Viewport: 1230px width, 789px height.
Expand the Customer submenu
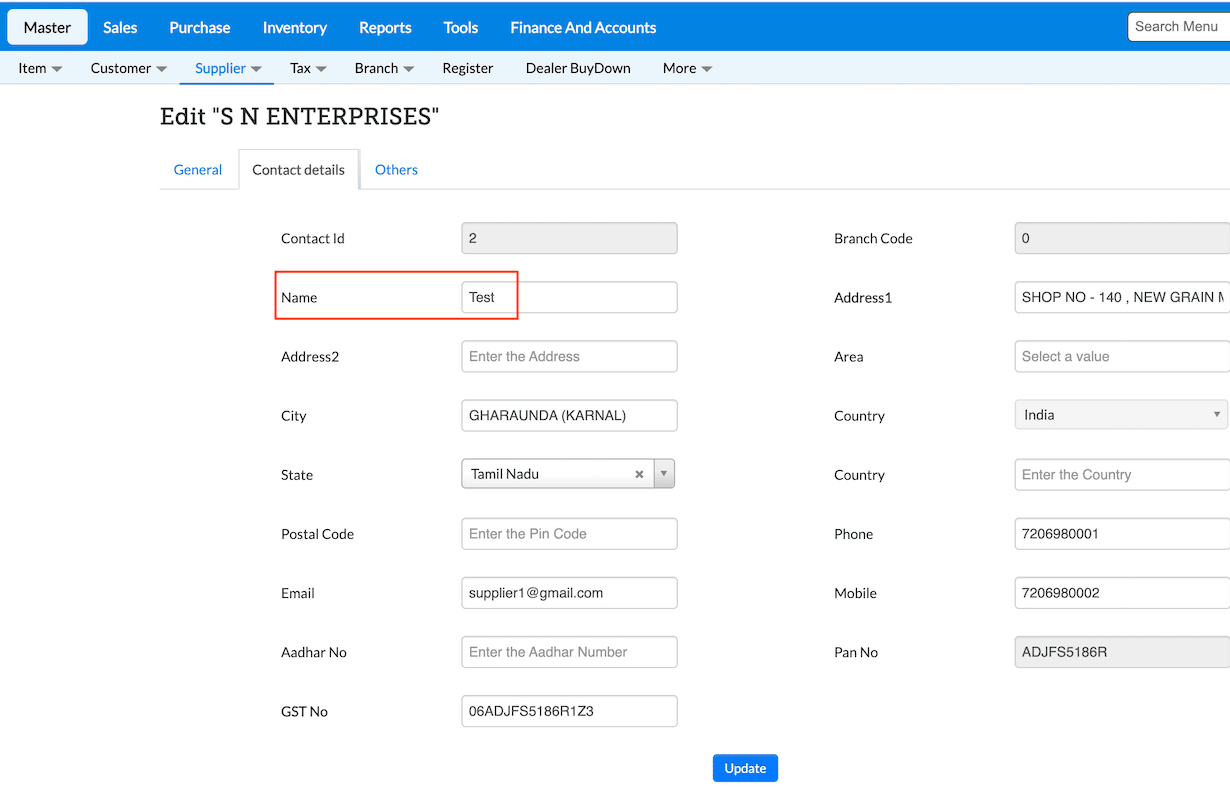click(128, 68)
